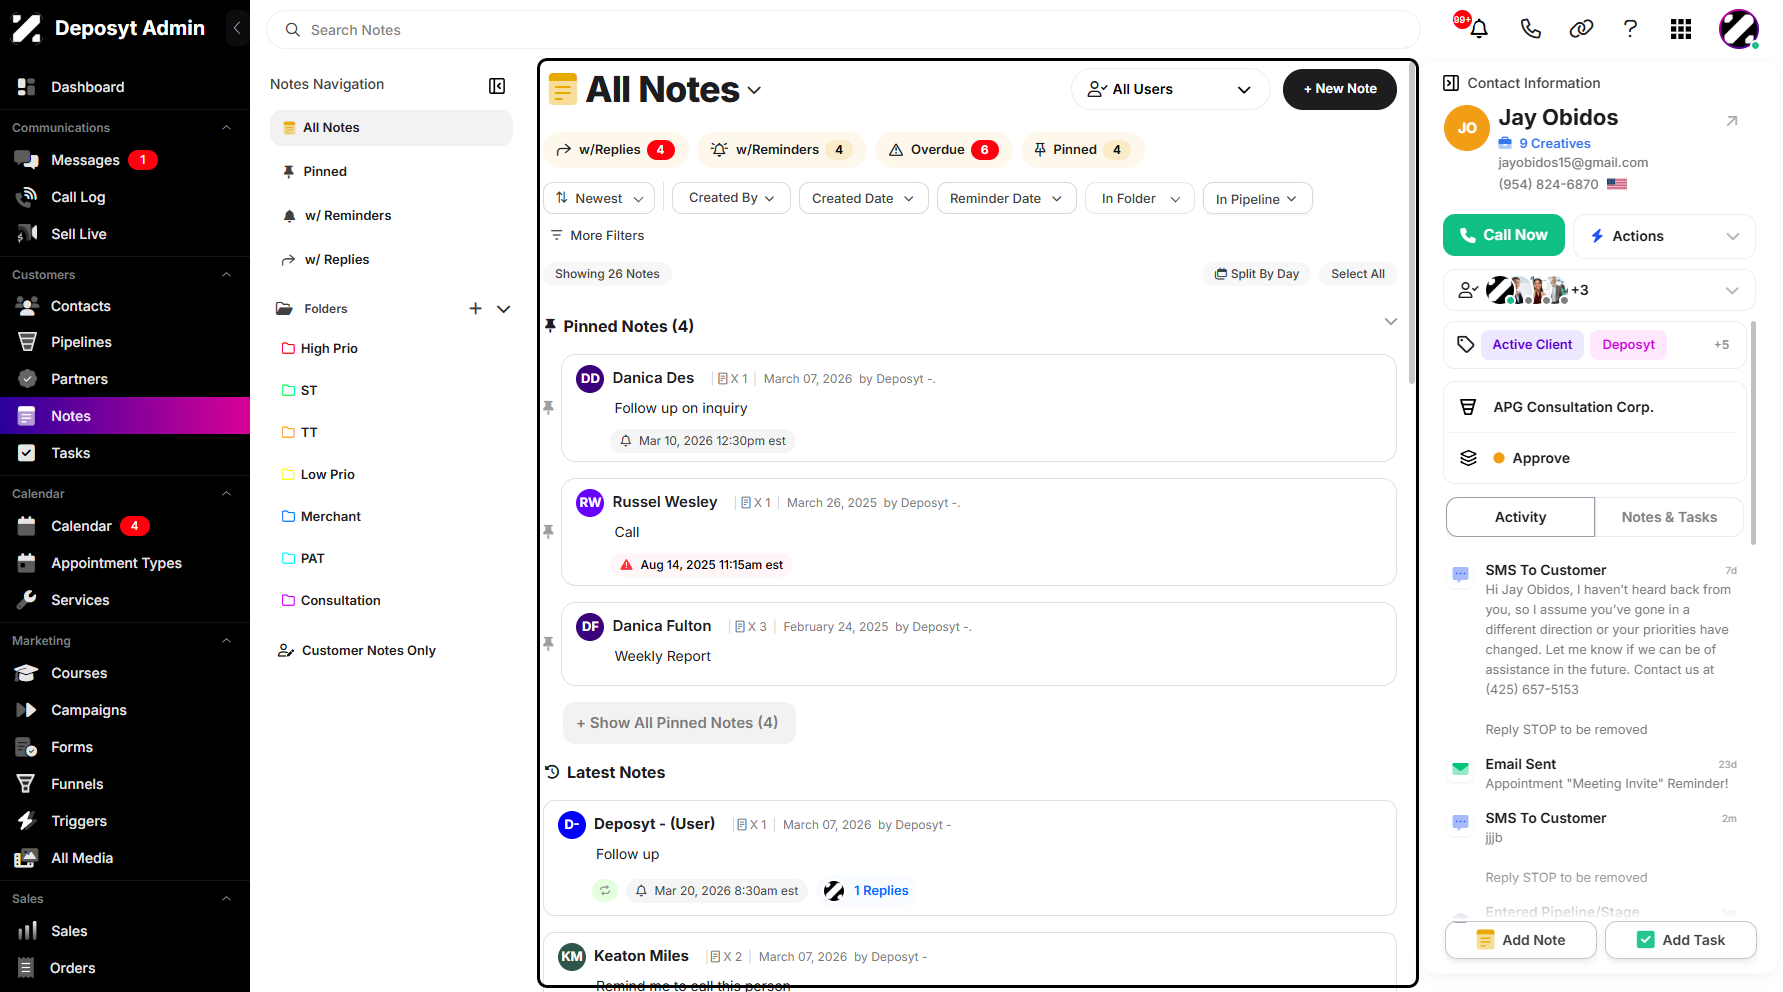Toggle Split By Day view
This screenshot has width=1783, height=992.
pyautogui.click(x=1257, y=274)
